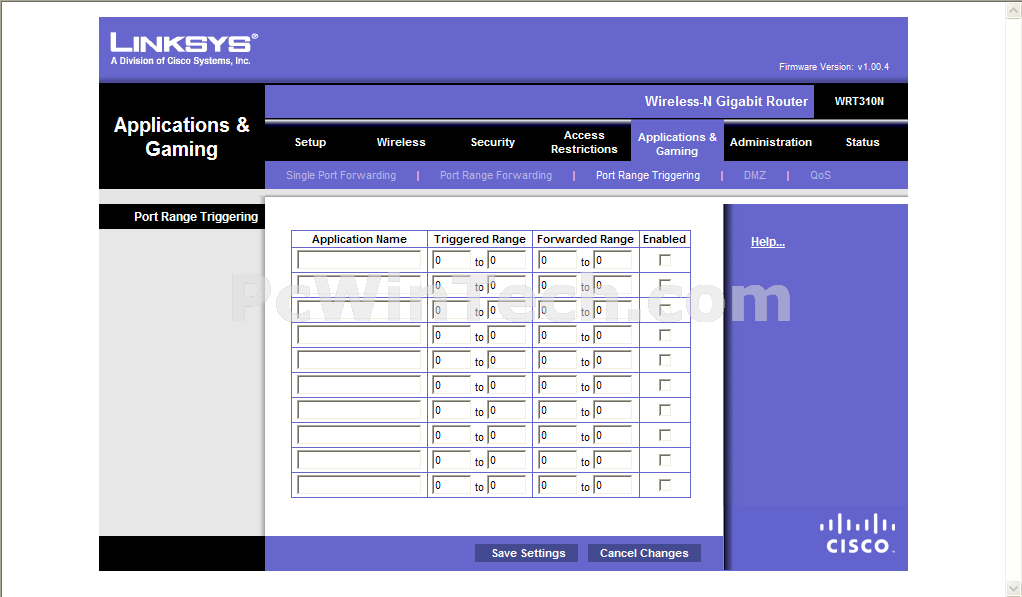Focus first row's Triggered Range start field
This screenshot has height=597, width=1022.
pos(451,260)
